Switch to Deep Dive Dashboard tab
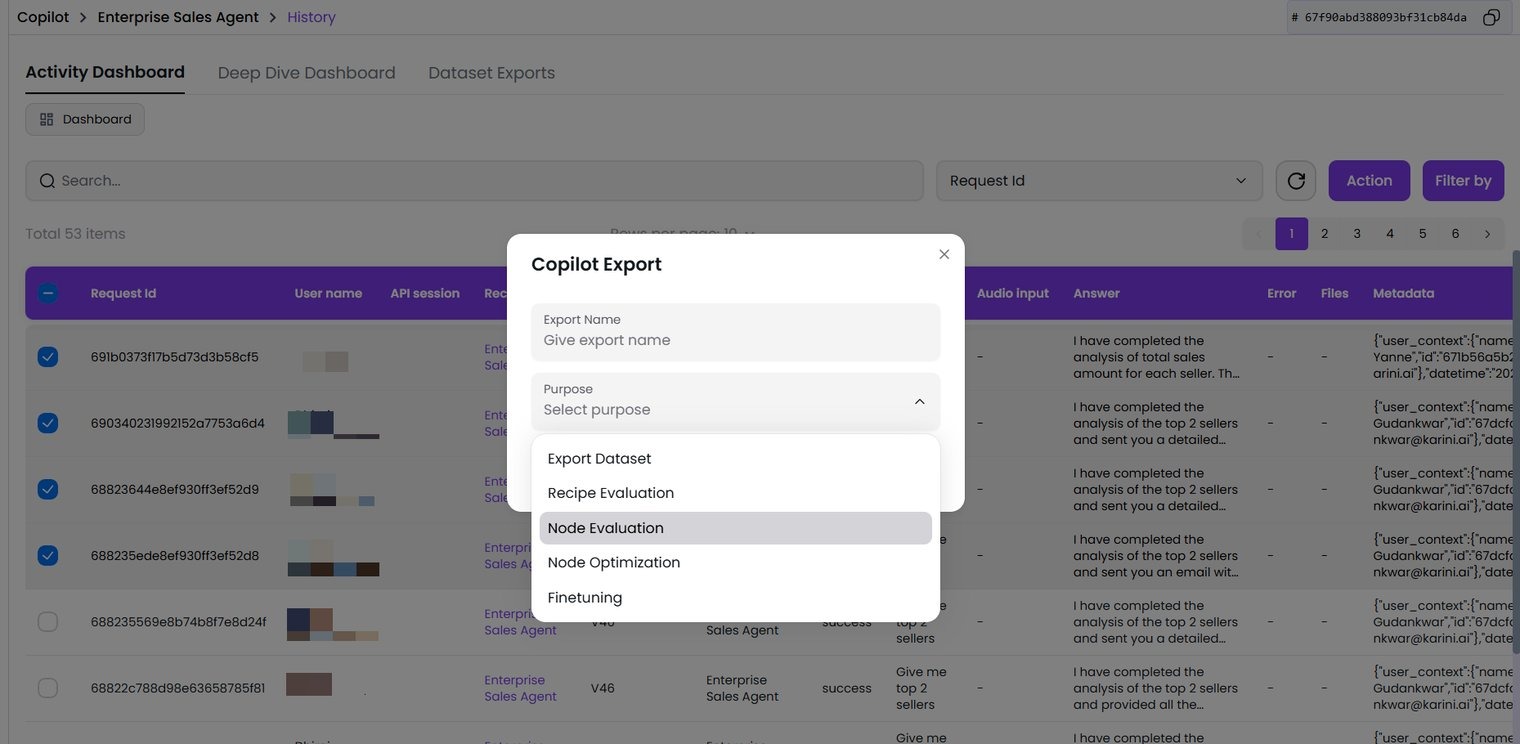Viewport: 1520px width, 744px height. (306, 73)
